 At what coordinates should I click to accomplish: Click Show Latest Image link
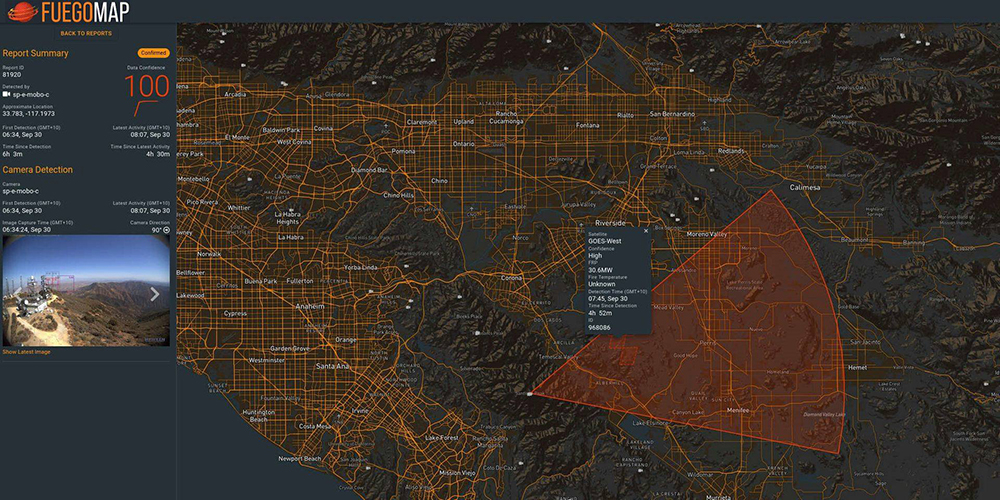click(26, 351)
